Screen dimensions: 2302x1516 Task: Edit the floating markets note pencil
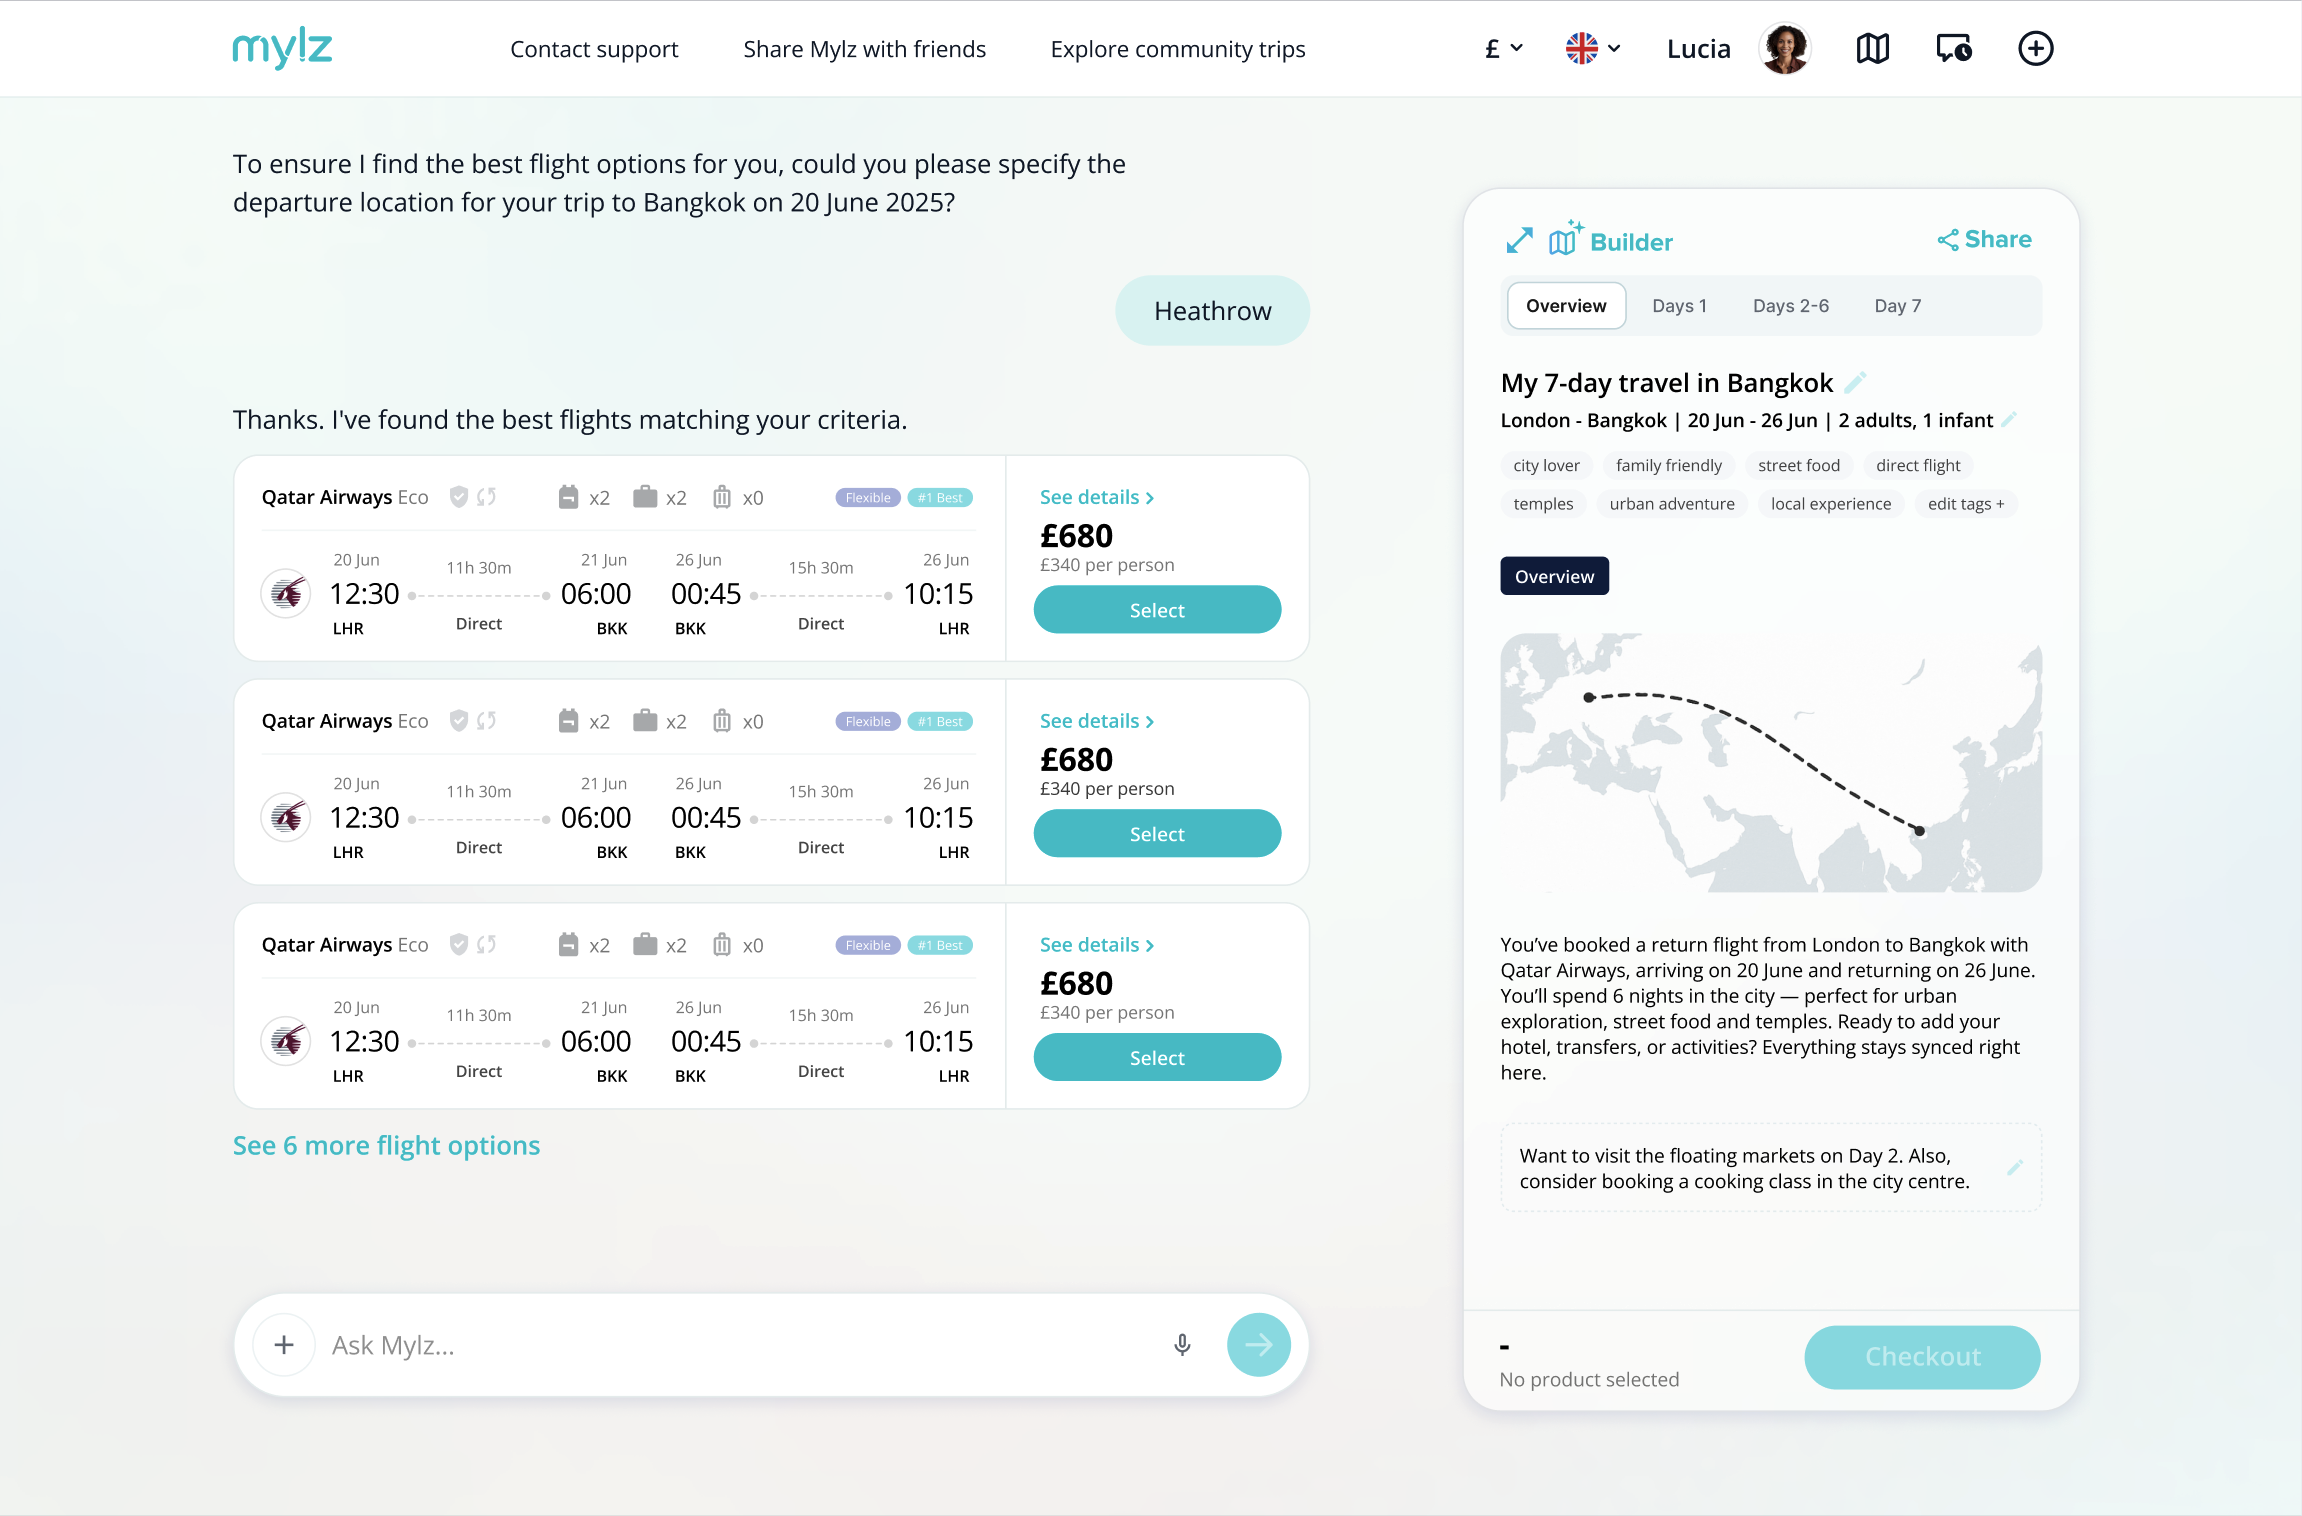pos(2015,1167)
